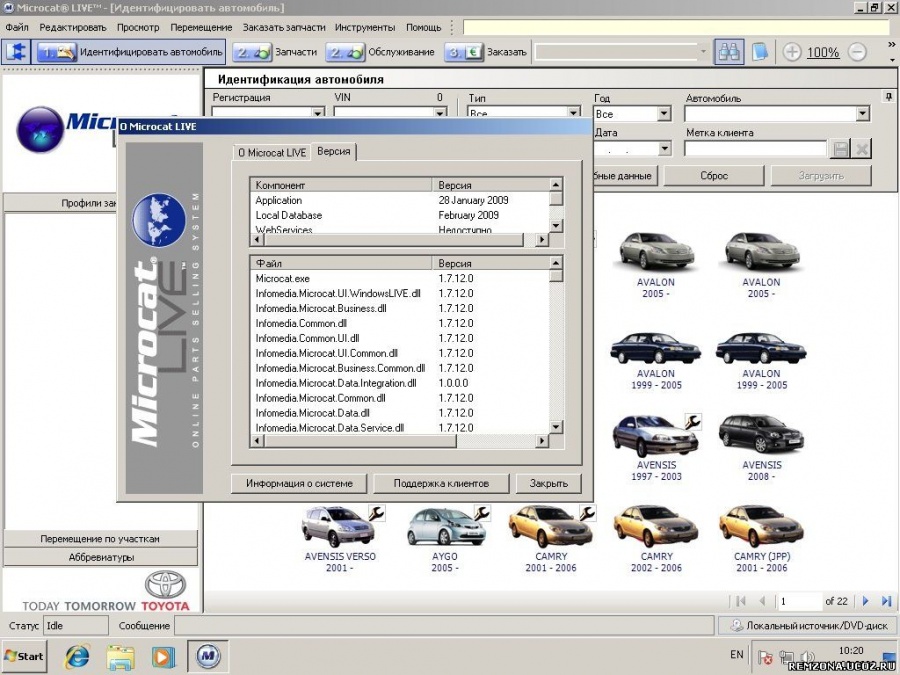
Task: Expand the Тип dropdown
Action: pyautogui.click(x=573, y=112)
